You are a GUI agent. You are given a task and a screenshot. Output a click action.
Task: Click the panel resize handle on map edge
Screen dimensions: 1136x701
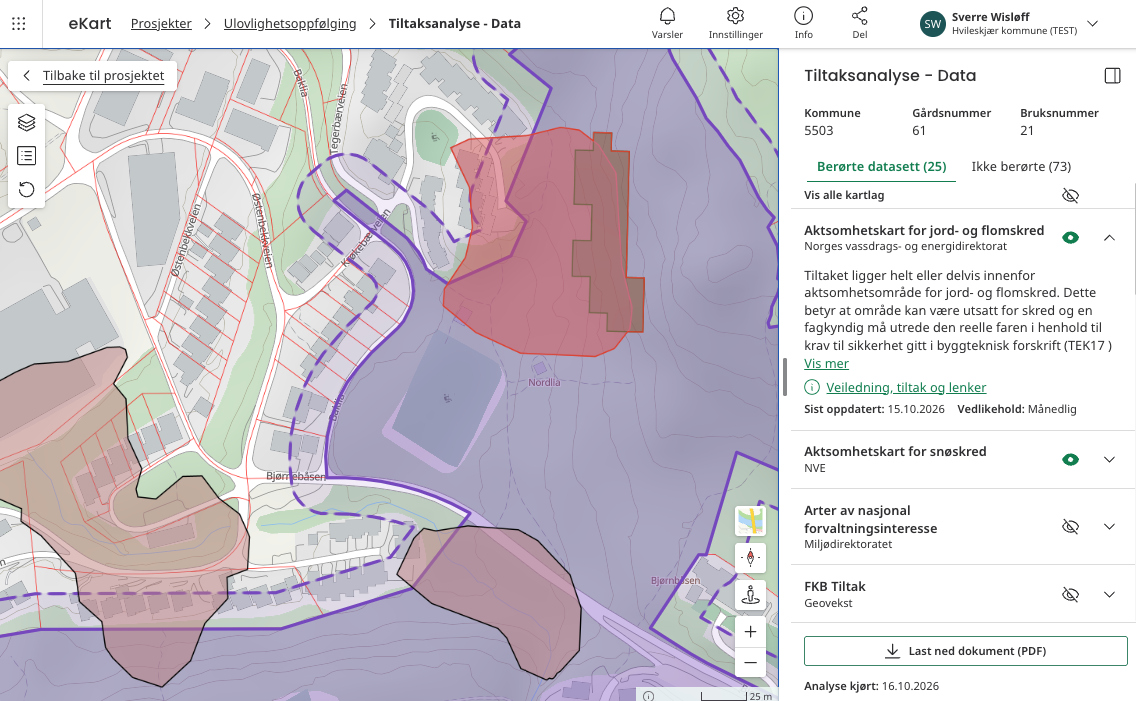tap(785, 377)
